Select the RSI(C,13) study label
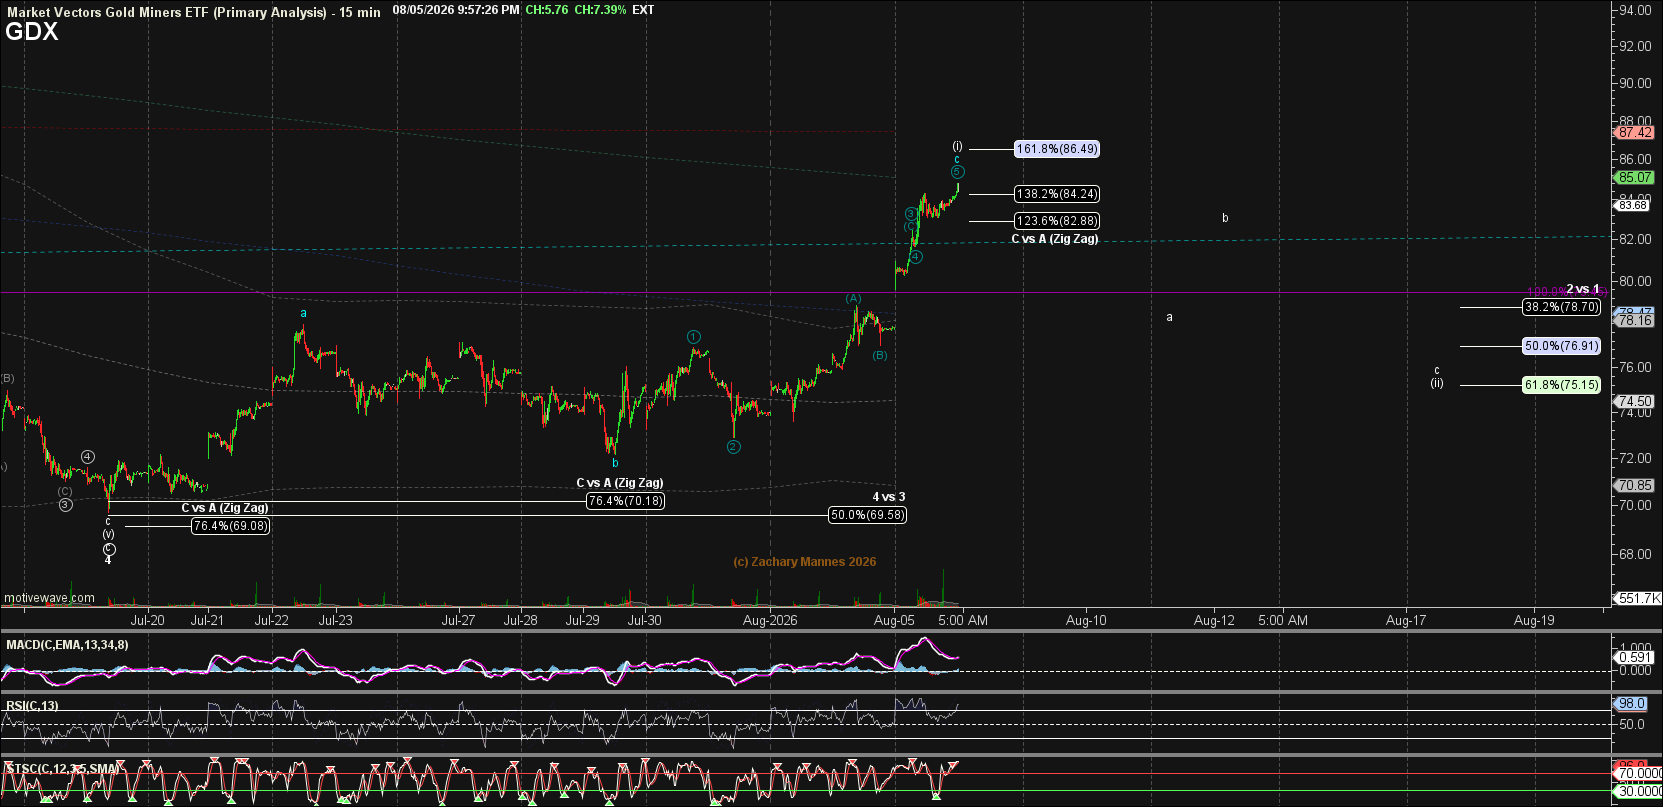 (32, 706)
